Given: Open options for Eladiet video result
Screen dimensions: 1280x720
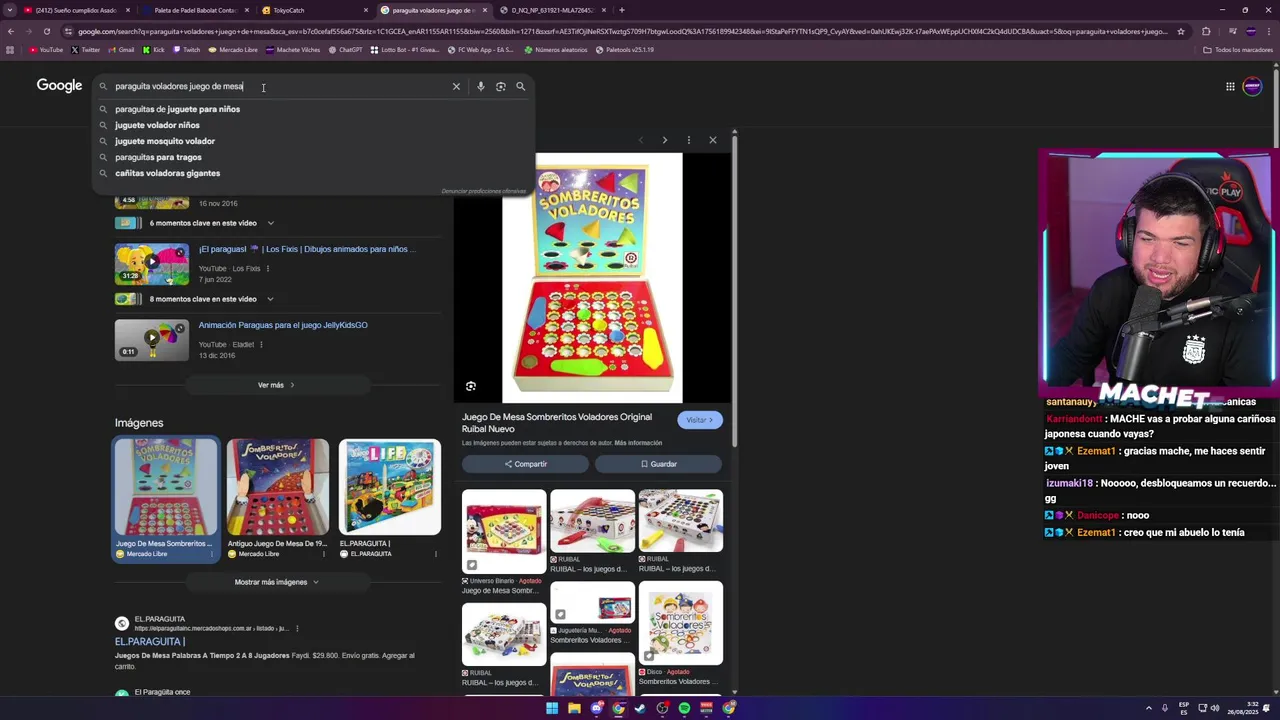Looking at the screenshot, I should tap(261, 345).
